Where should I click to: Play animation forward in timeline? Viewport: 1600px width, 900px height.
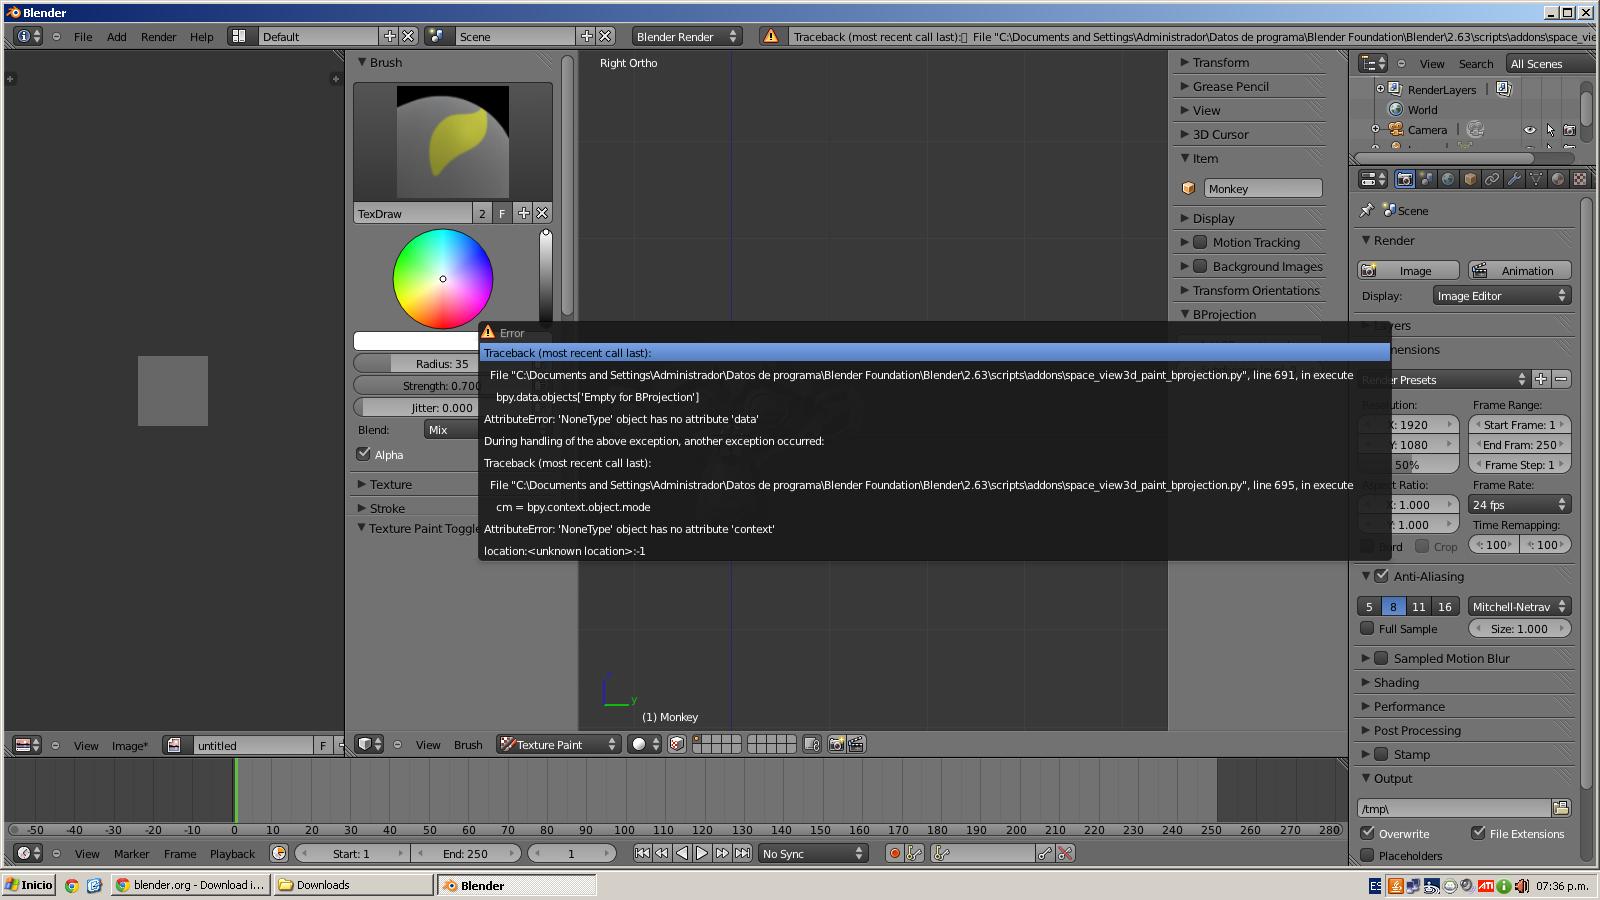click(x=702, y=853)
